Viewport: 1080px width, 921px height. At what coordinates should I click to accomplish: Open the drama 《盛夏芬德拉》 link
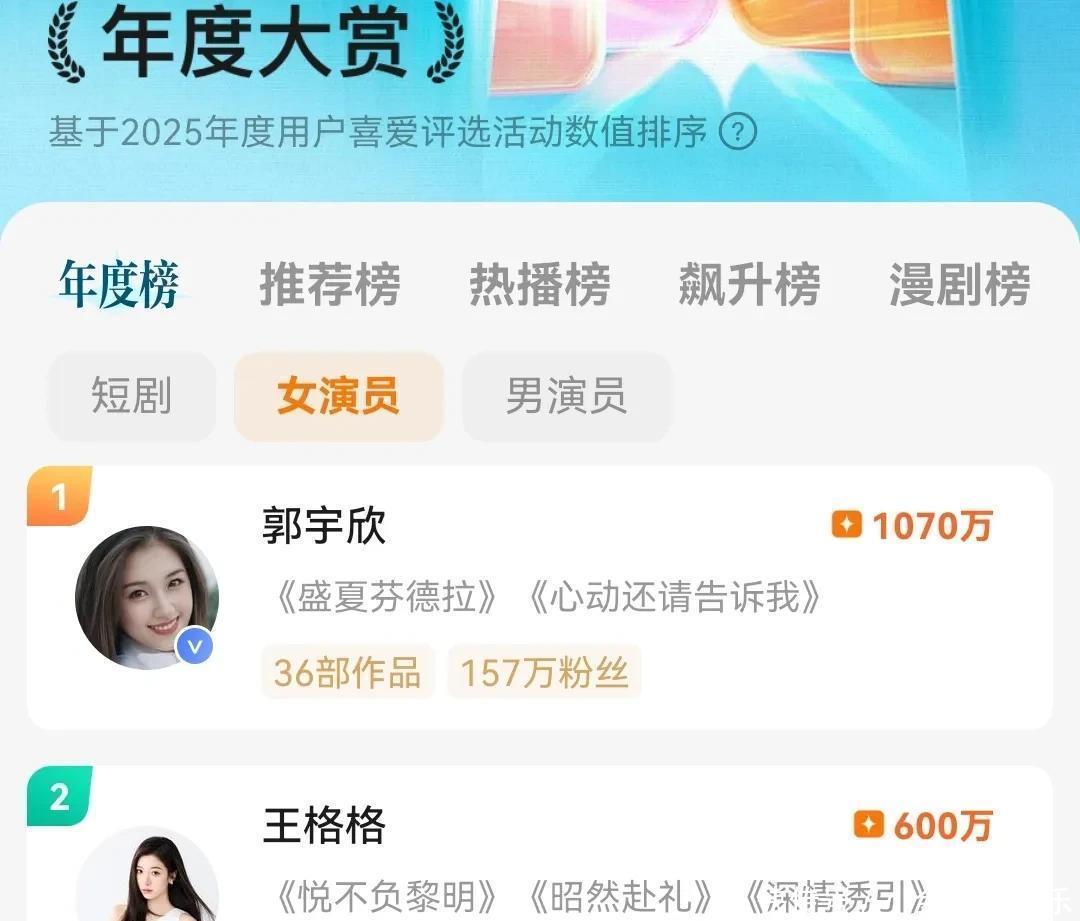tap(386, 597)
